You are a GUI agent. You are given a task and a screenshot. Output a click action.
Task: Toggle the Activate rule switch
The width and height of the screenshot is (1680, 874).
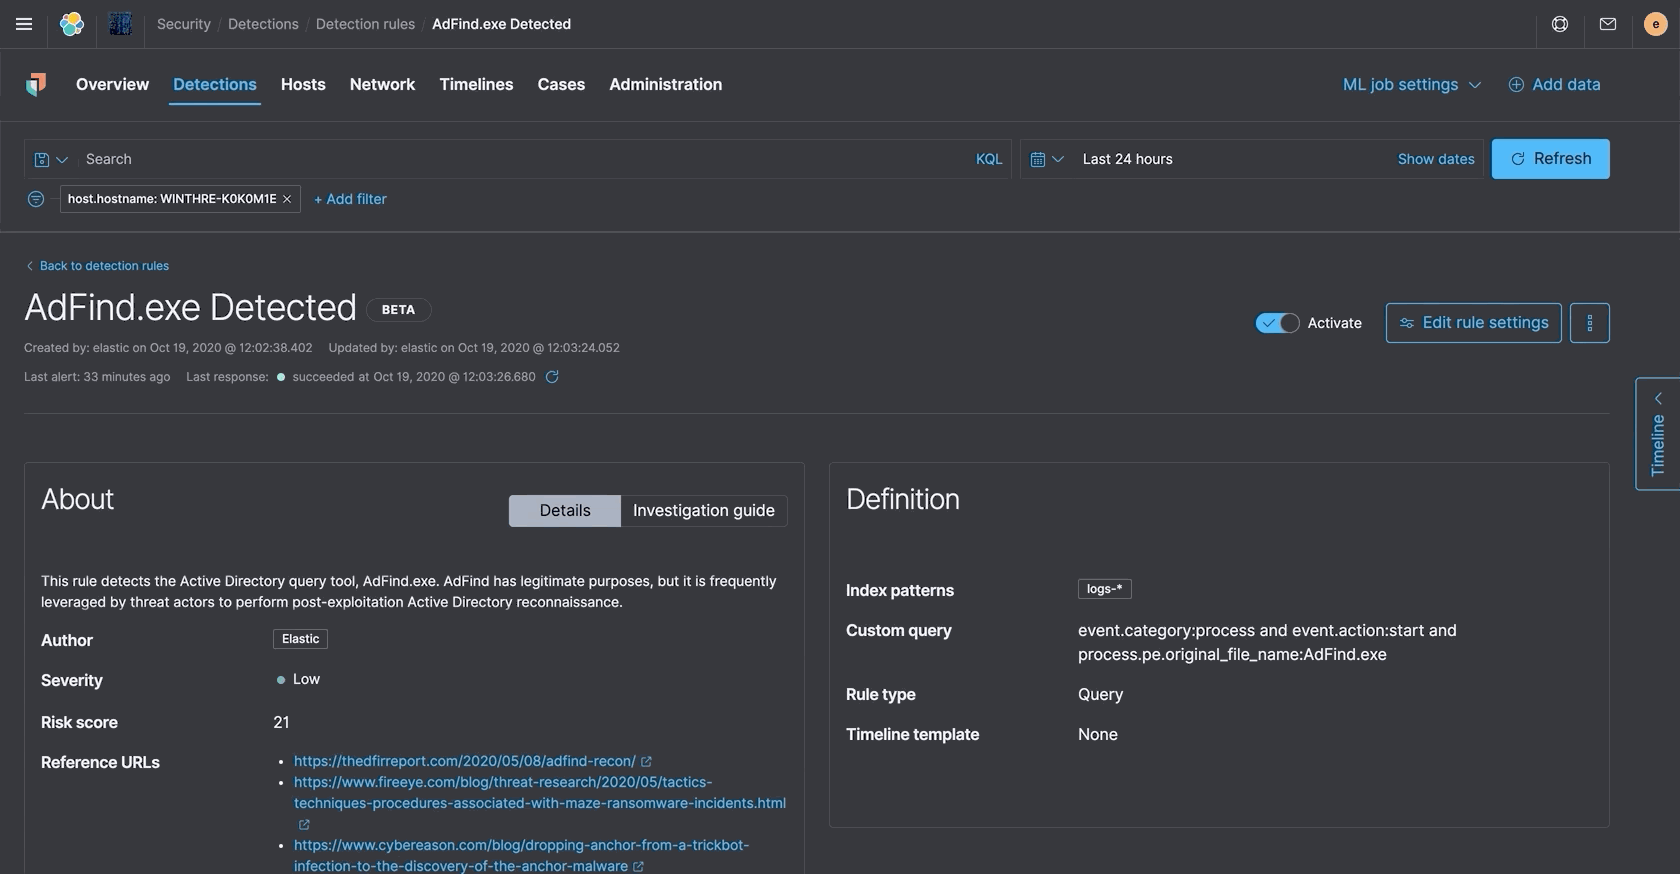click(x=1277, y=323)
